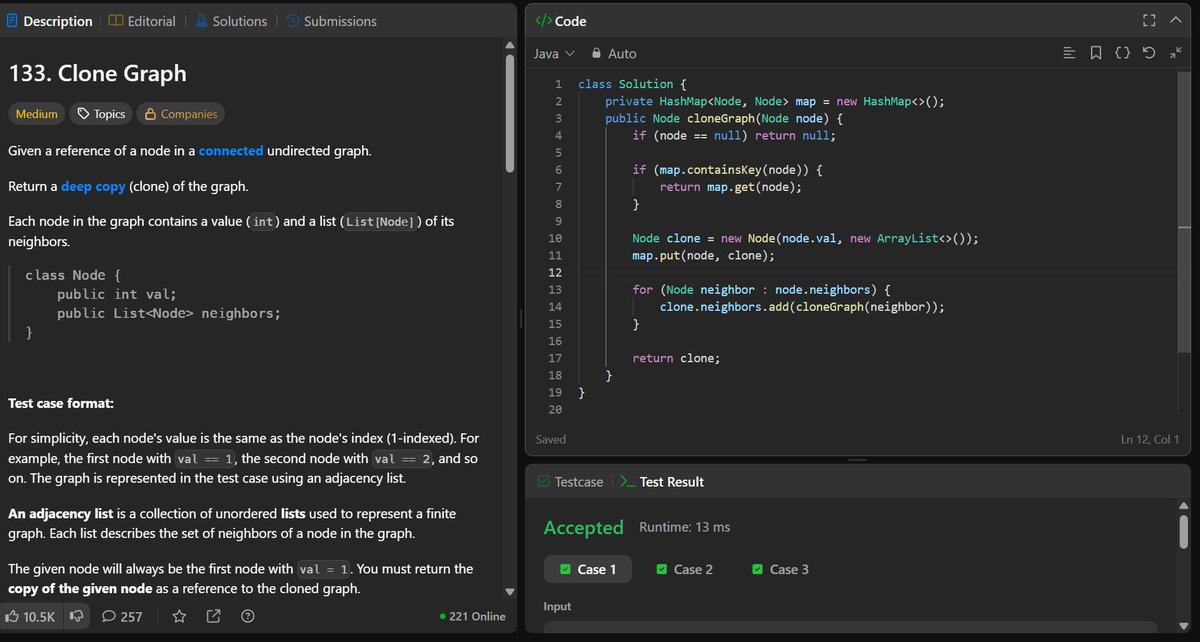Screen dimensions: 1200x642
Task: Star the problem as favorite
Action: [179, 617]
